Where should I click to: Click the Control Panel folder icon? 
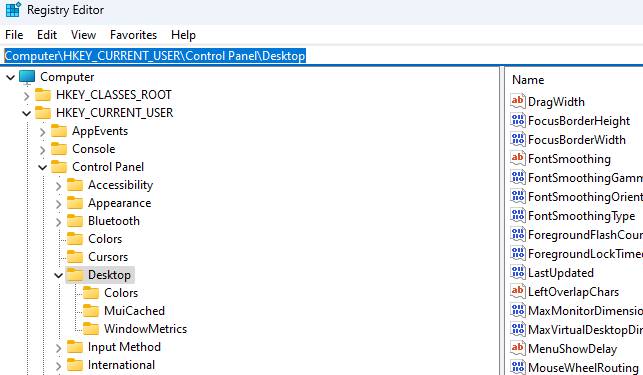pyautogui.click(x=59, y=167)
